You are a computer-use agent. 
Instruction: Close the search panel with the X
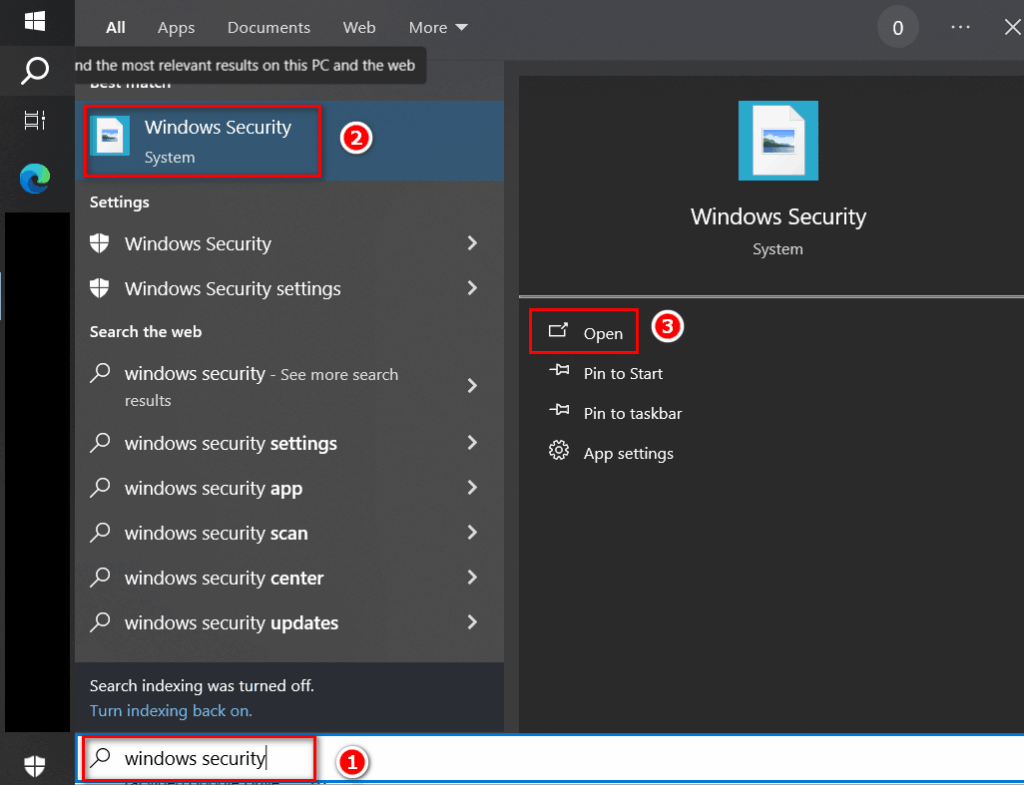1013,27
